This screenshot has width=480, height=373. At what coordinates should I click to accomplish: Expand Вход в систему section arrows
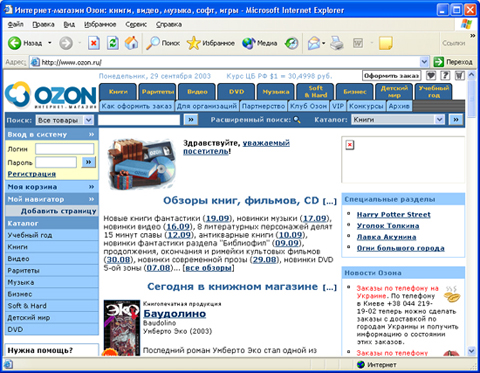click(91, 135)
